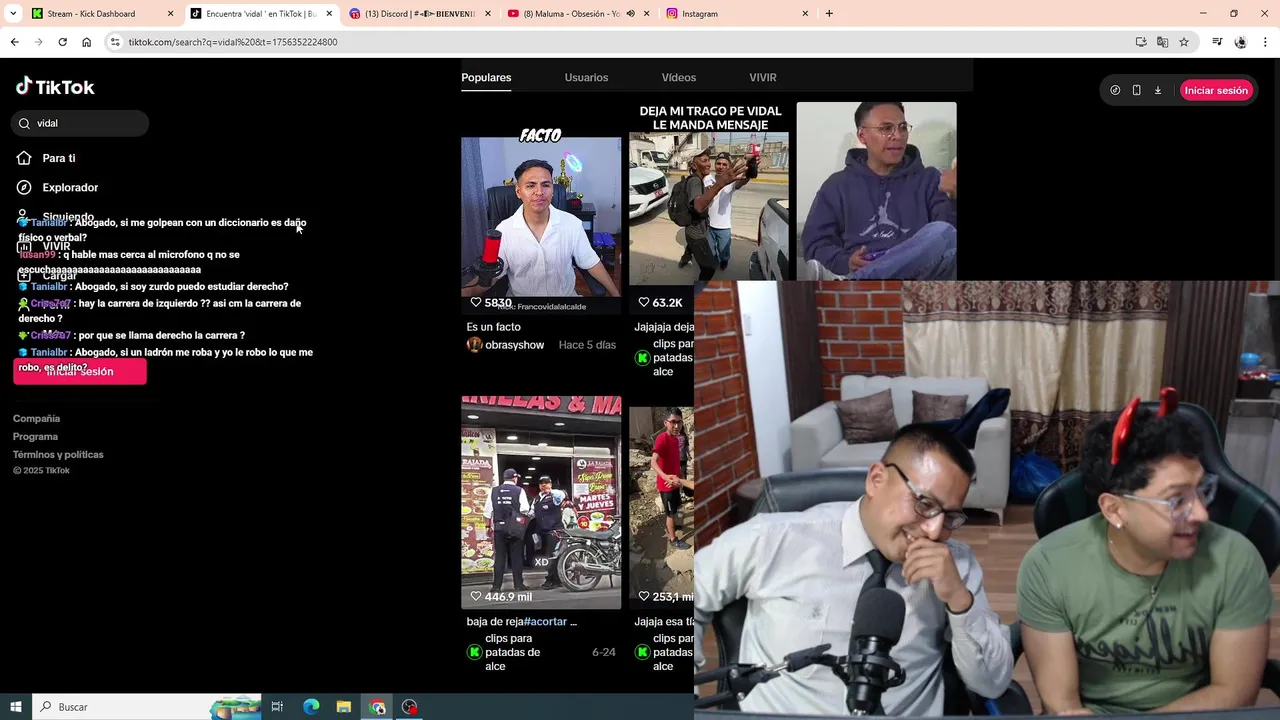Click the Windows taskbar Buscar search box
1280x720 pixels.
tap(147, 707)
